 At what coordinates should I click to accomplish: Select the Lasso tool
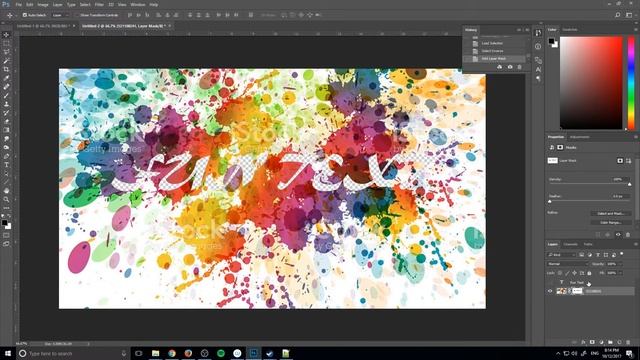point(6,52)
